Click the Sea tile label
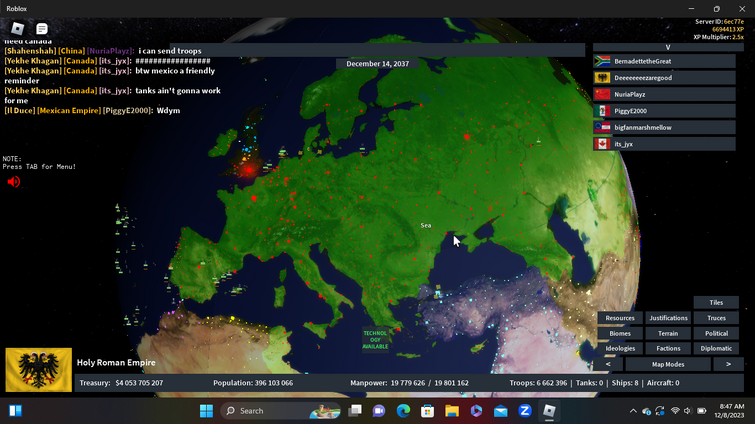The image size is (755, 424). (x=426, y=225)
